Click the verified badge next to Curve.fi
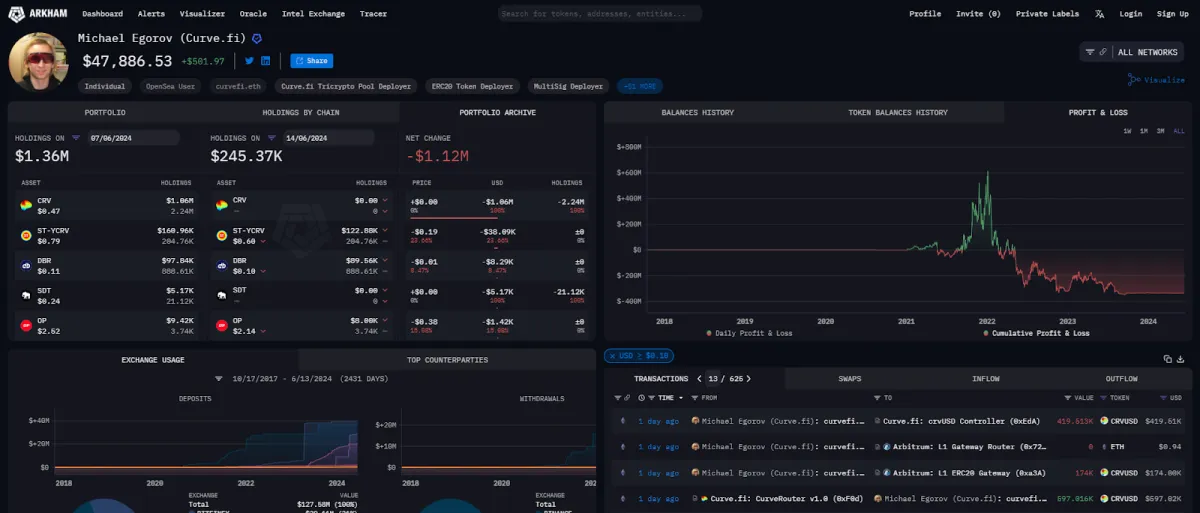1200x513 pixels. point(257,38)
